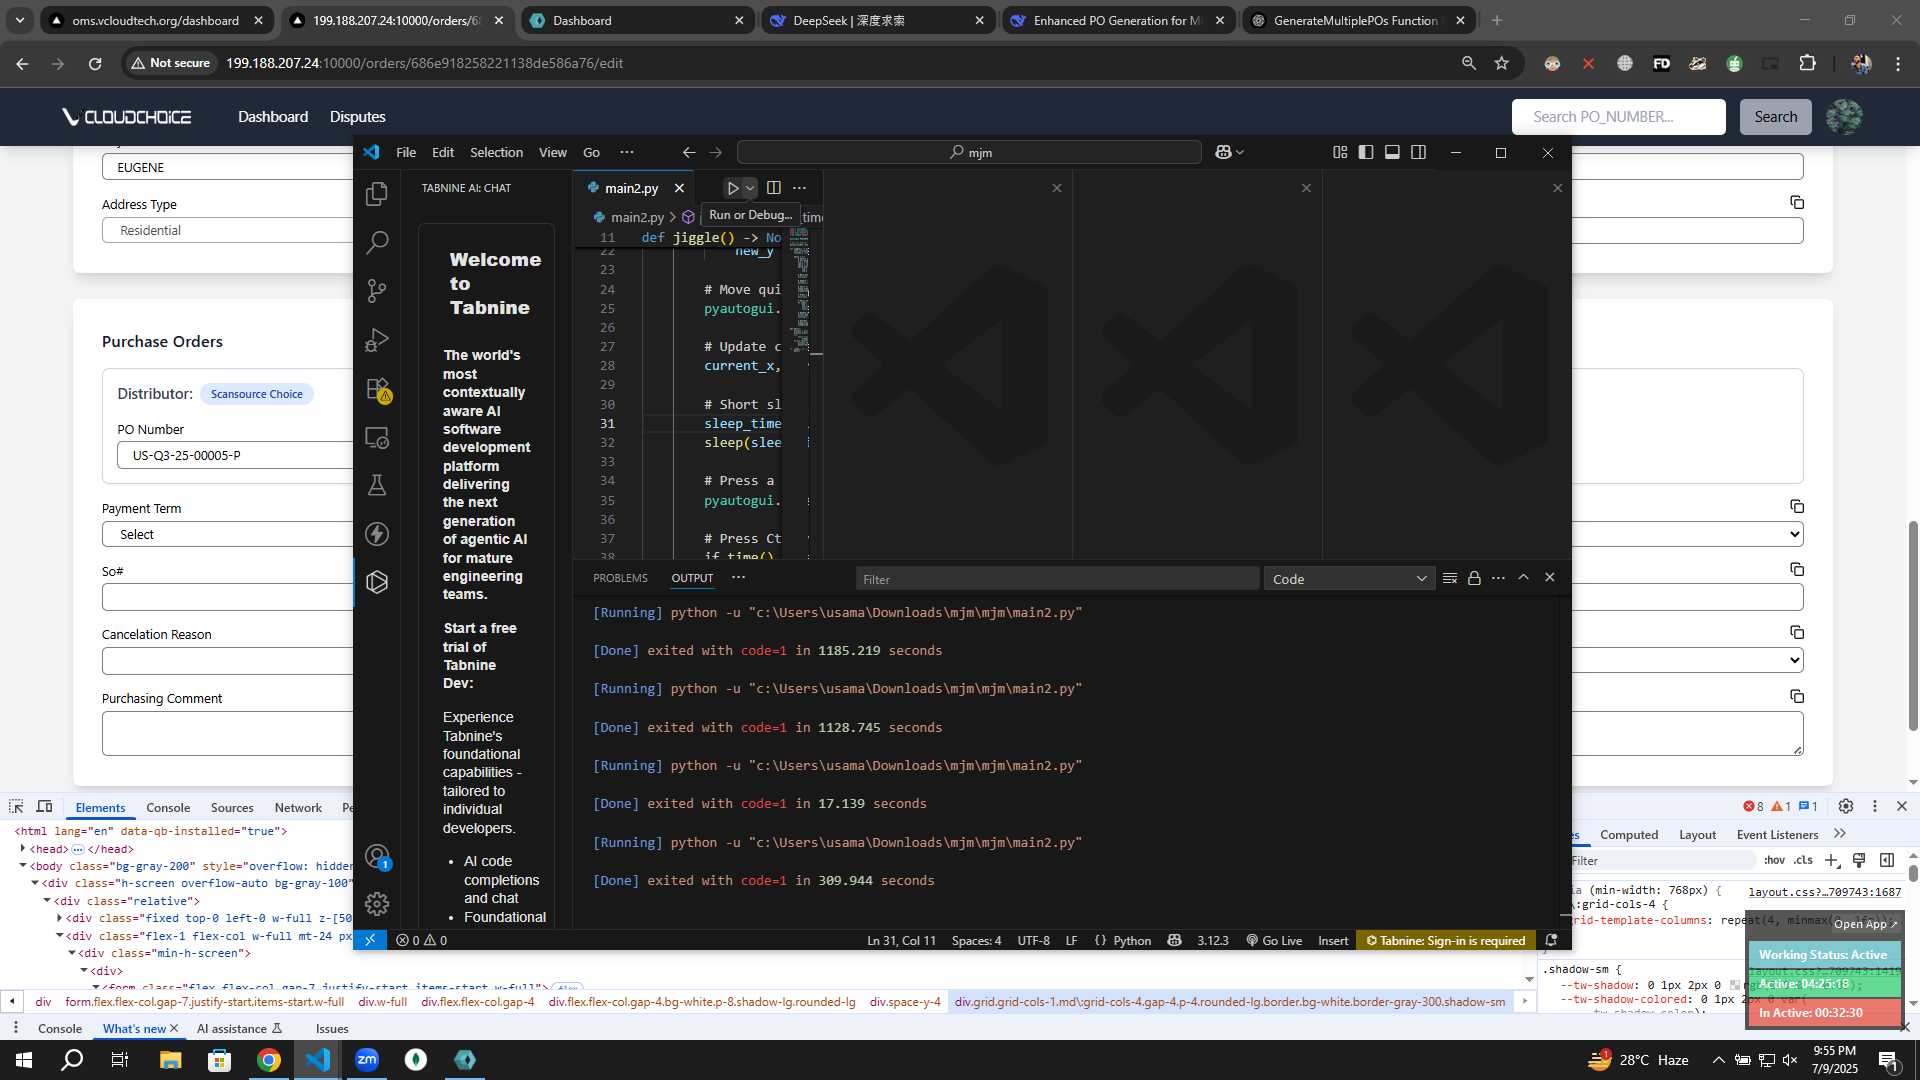This screenshot has width=1920, height=1080.
Task: Toggle the .cls class editor in Styles
Action: click(1803, 860)
